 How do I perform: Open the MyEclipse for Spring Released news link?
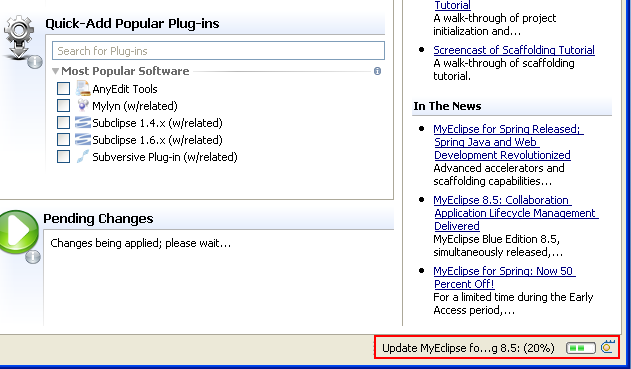coord(508,142)
